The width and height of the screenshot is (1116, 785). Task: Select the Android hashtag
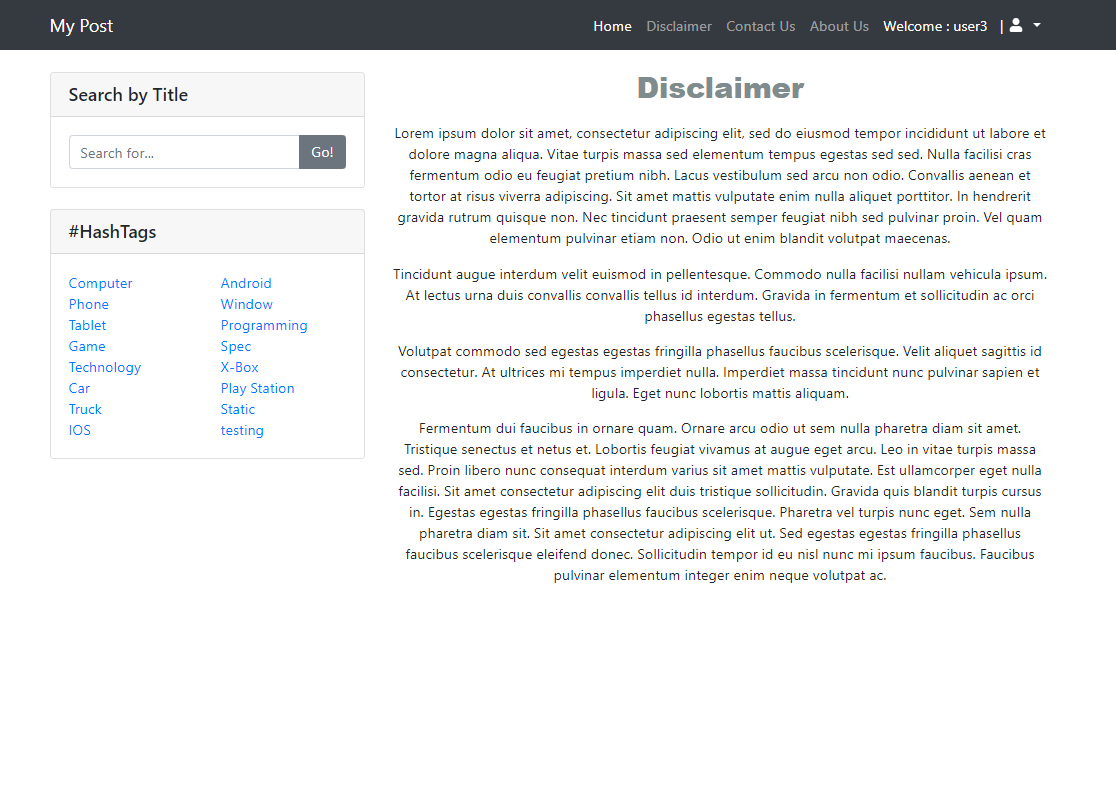point(246,283)
